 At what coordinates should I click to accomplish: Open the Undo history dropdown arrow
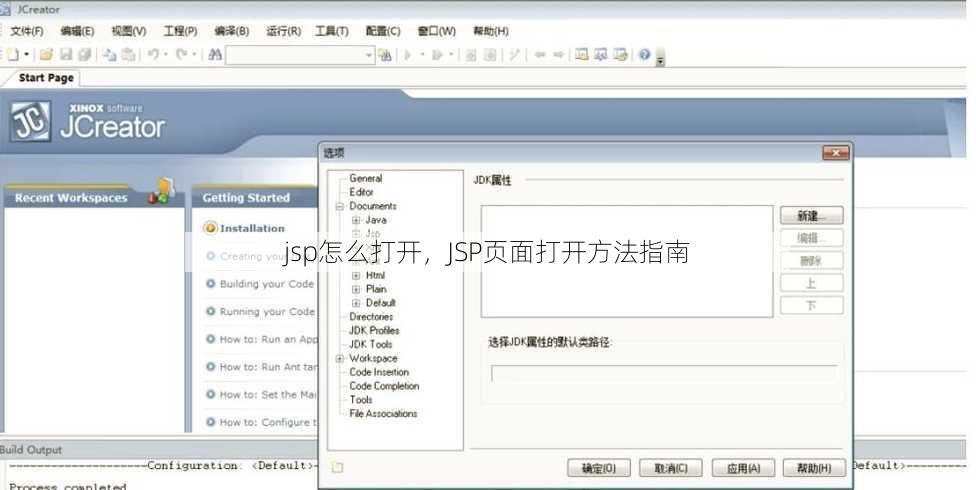click(166, 55)
